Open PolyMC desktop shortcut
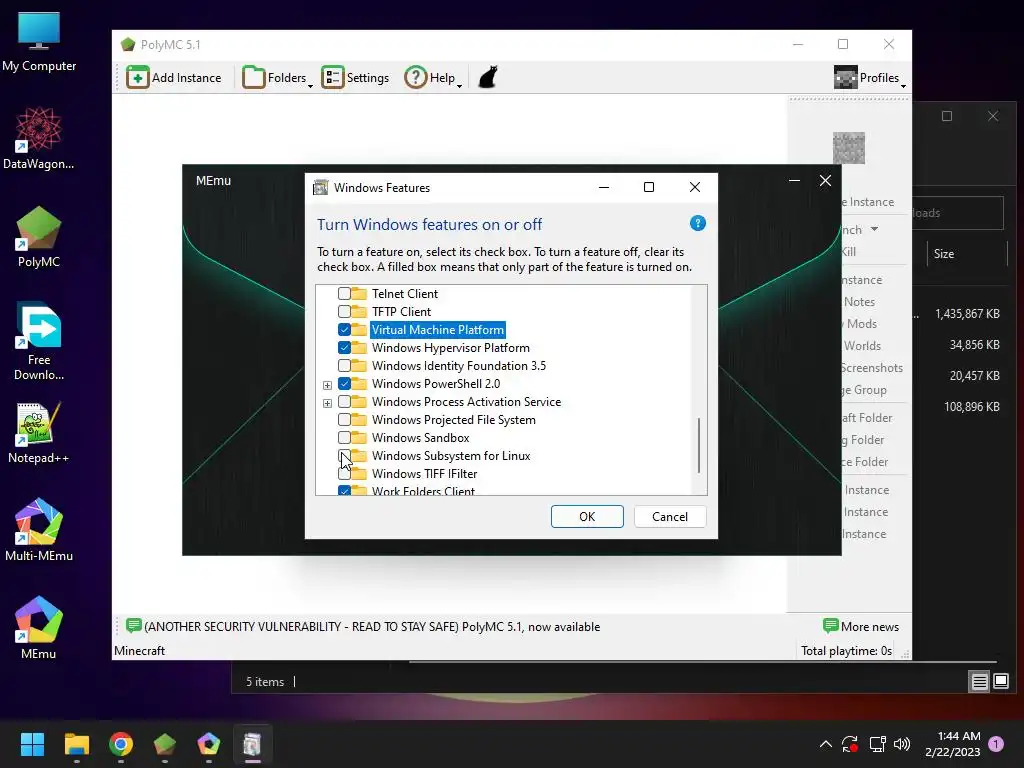The width and height of the screenshot is (1024, 768). coord(39,237)
